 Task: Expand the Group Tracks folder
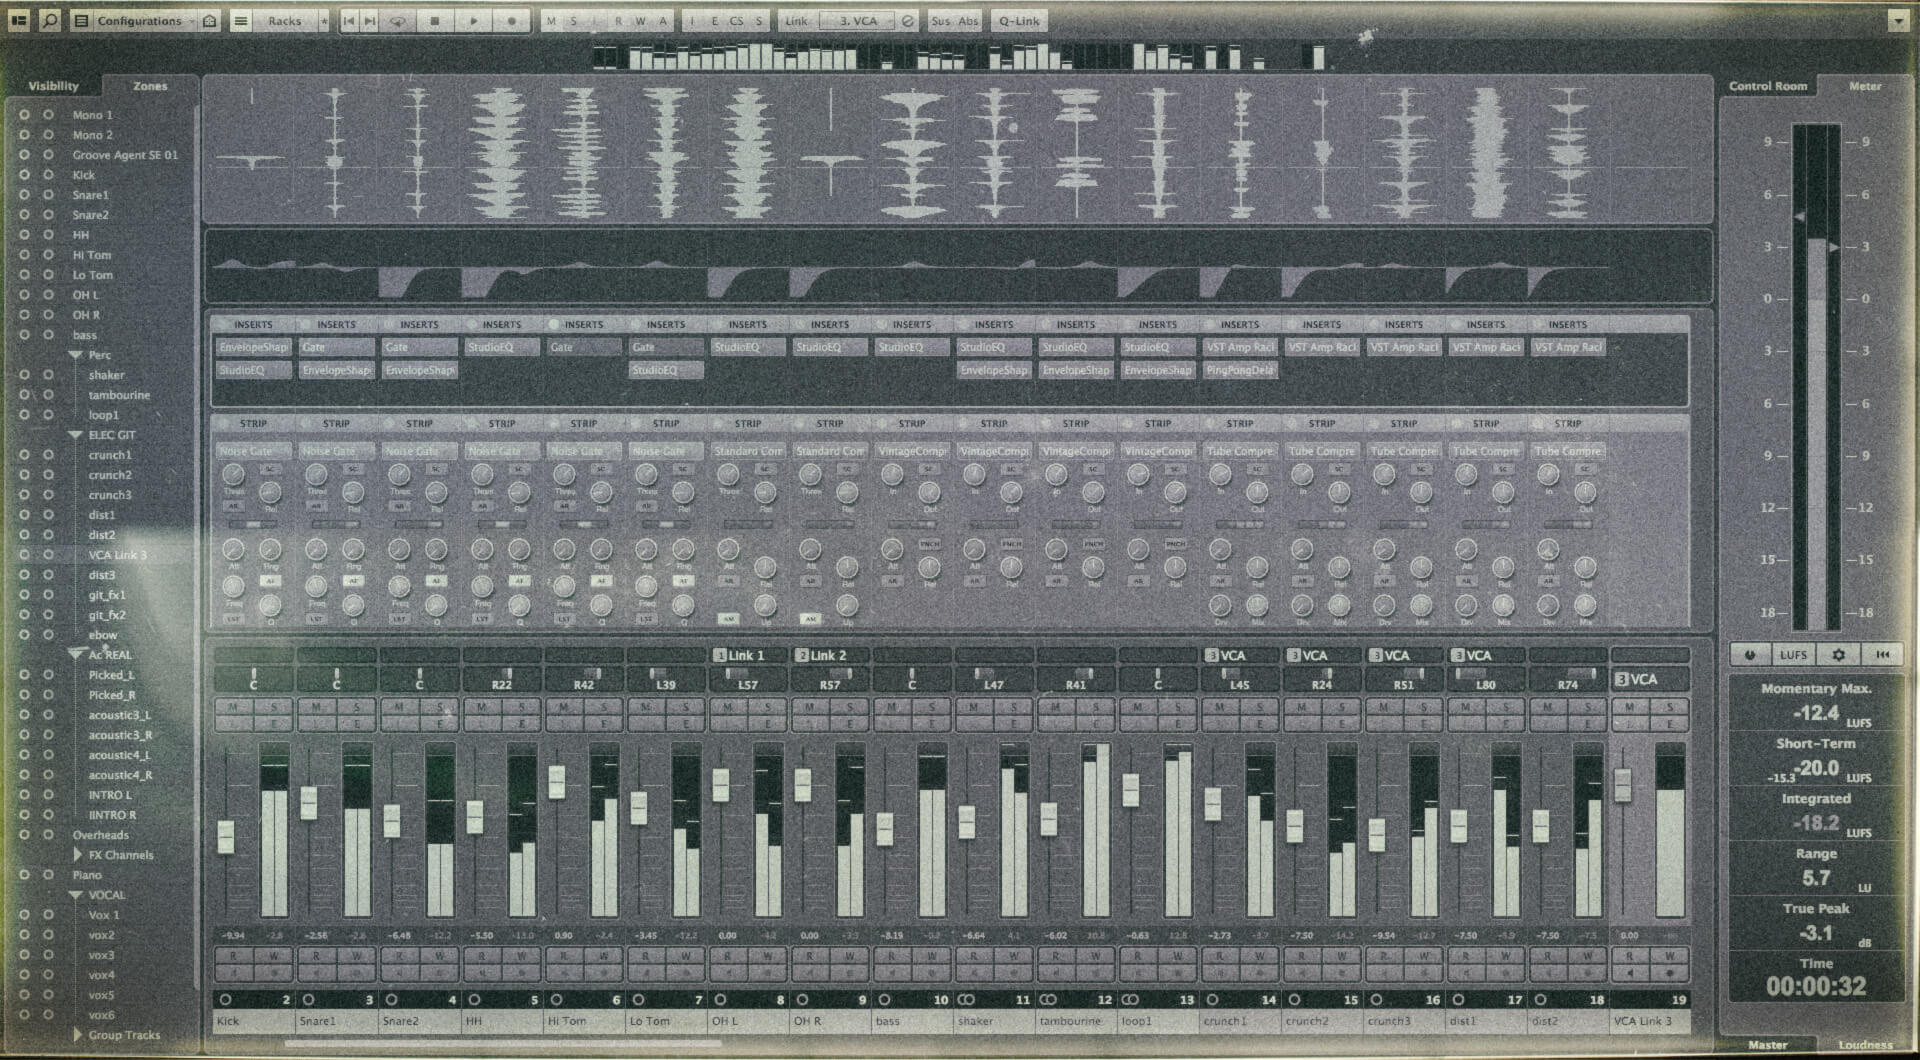pyautogui.click(x=77, y=1035)
